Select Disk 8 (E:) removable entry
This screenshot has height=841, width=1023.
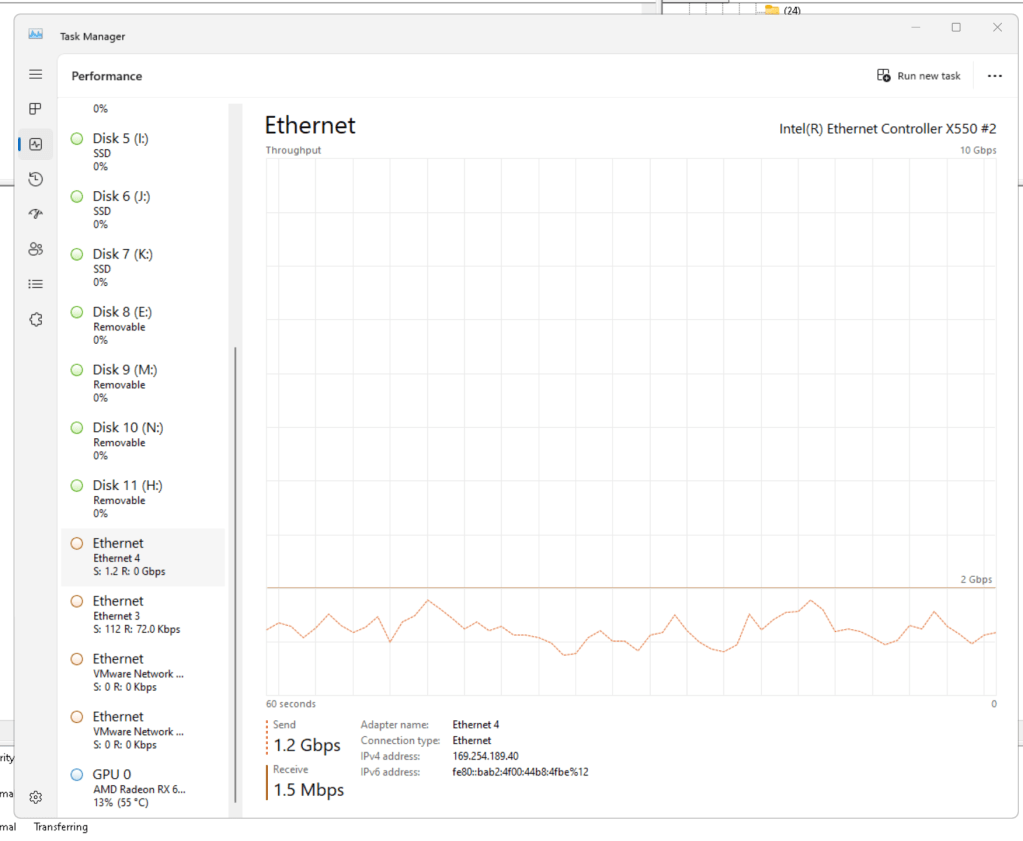(143, 326)
